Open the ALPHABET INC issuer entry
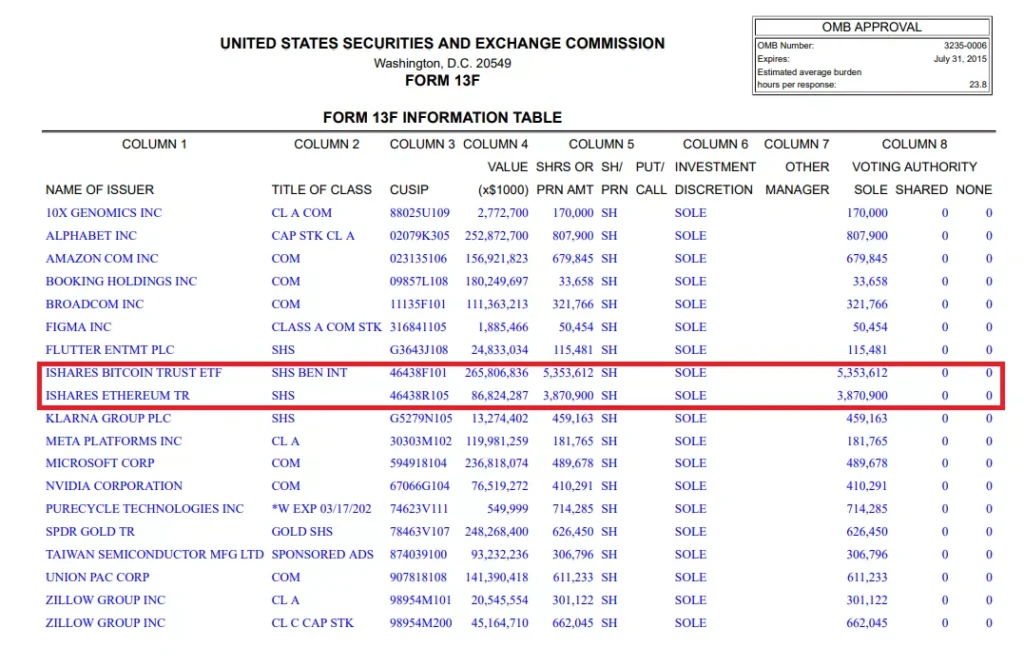Image resolution: width=1024 pixels, height=667 pixels. [91, 236]
